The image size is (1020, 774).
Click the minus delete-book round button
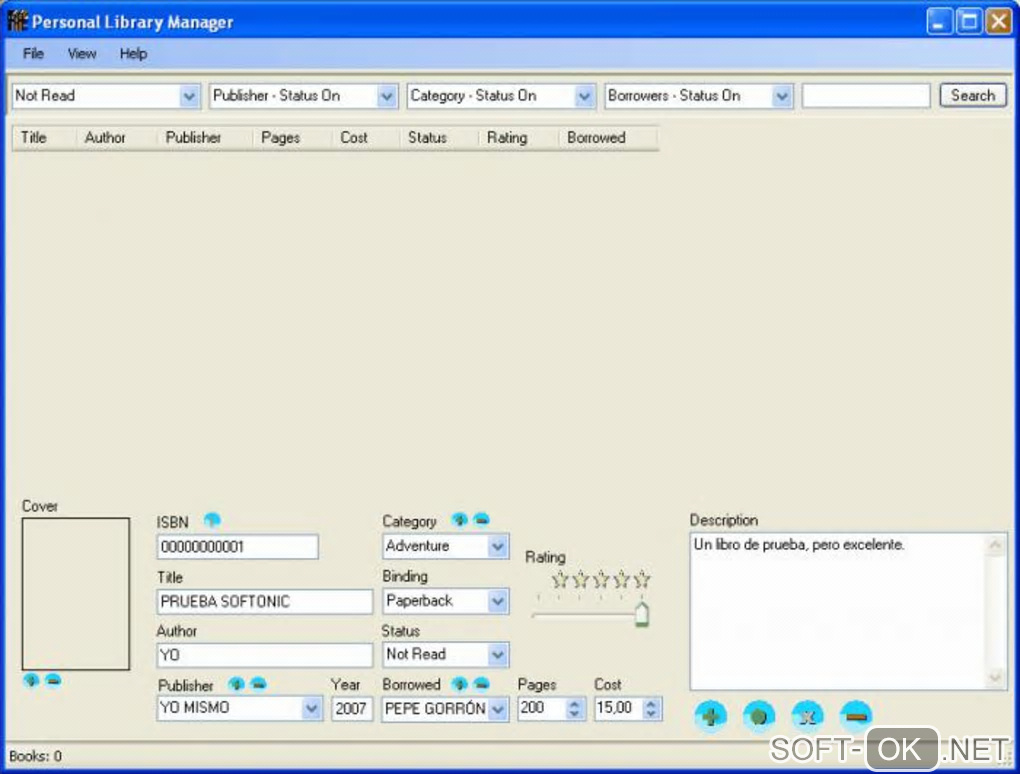tap(855, 716)
